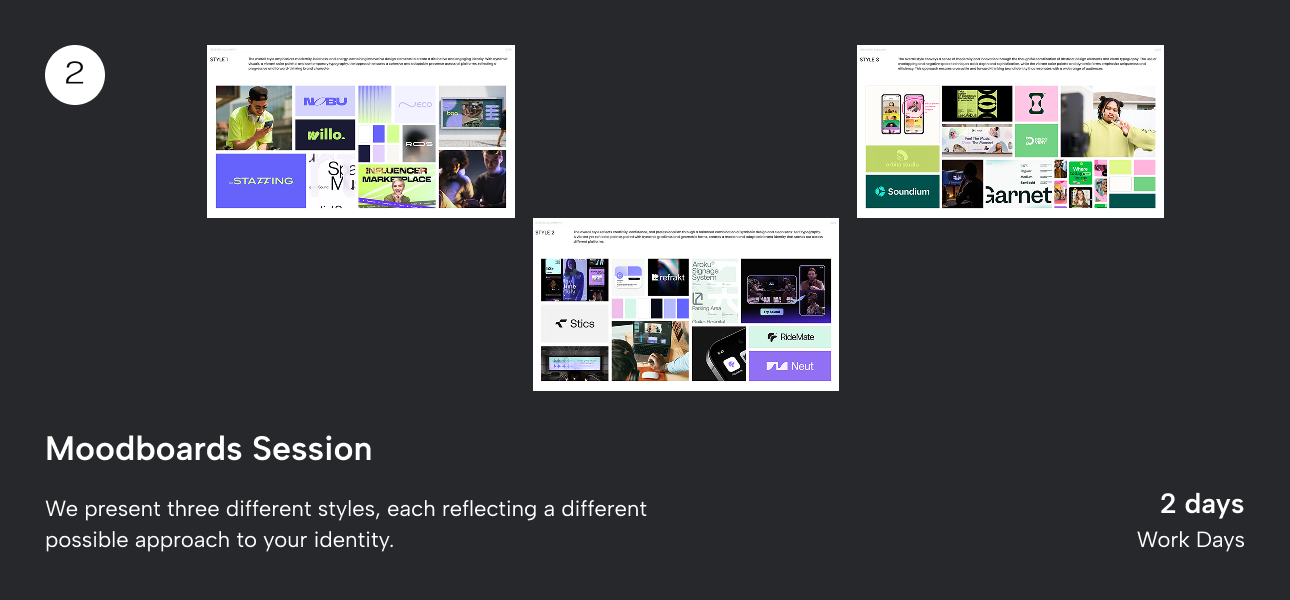Click the Aroku Signage System tile
The width and height of the screenshot is (1290, 600).
pos(714,290)
